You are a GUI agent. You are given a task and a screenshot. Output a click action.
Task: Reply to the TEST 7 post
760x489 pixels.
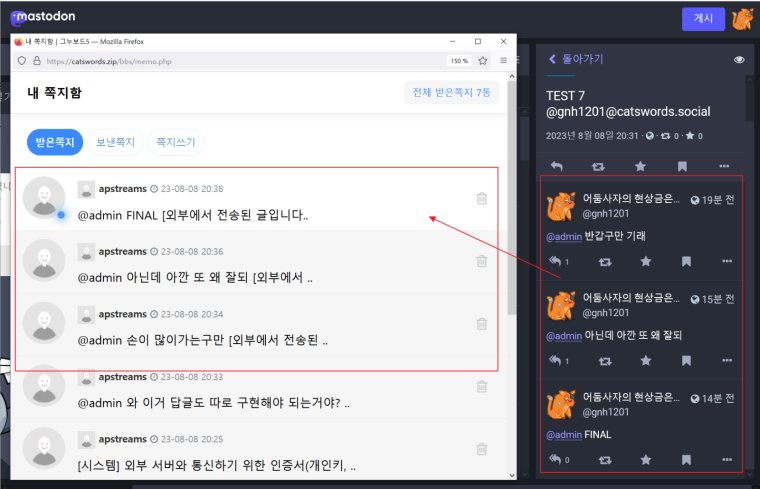(x=557, y=166)
